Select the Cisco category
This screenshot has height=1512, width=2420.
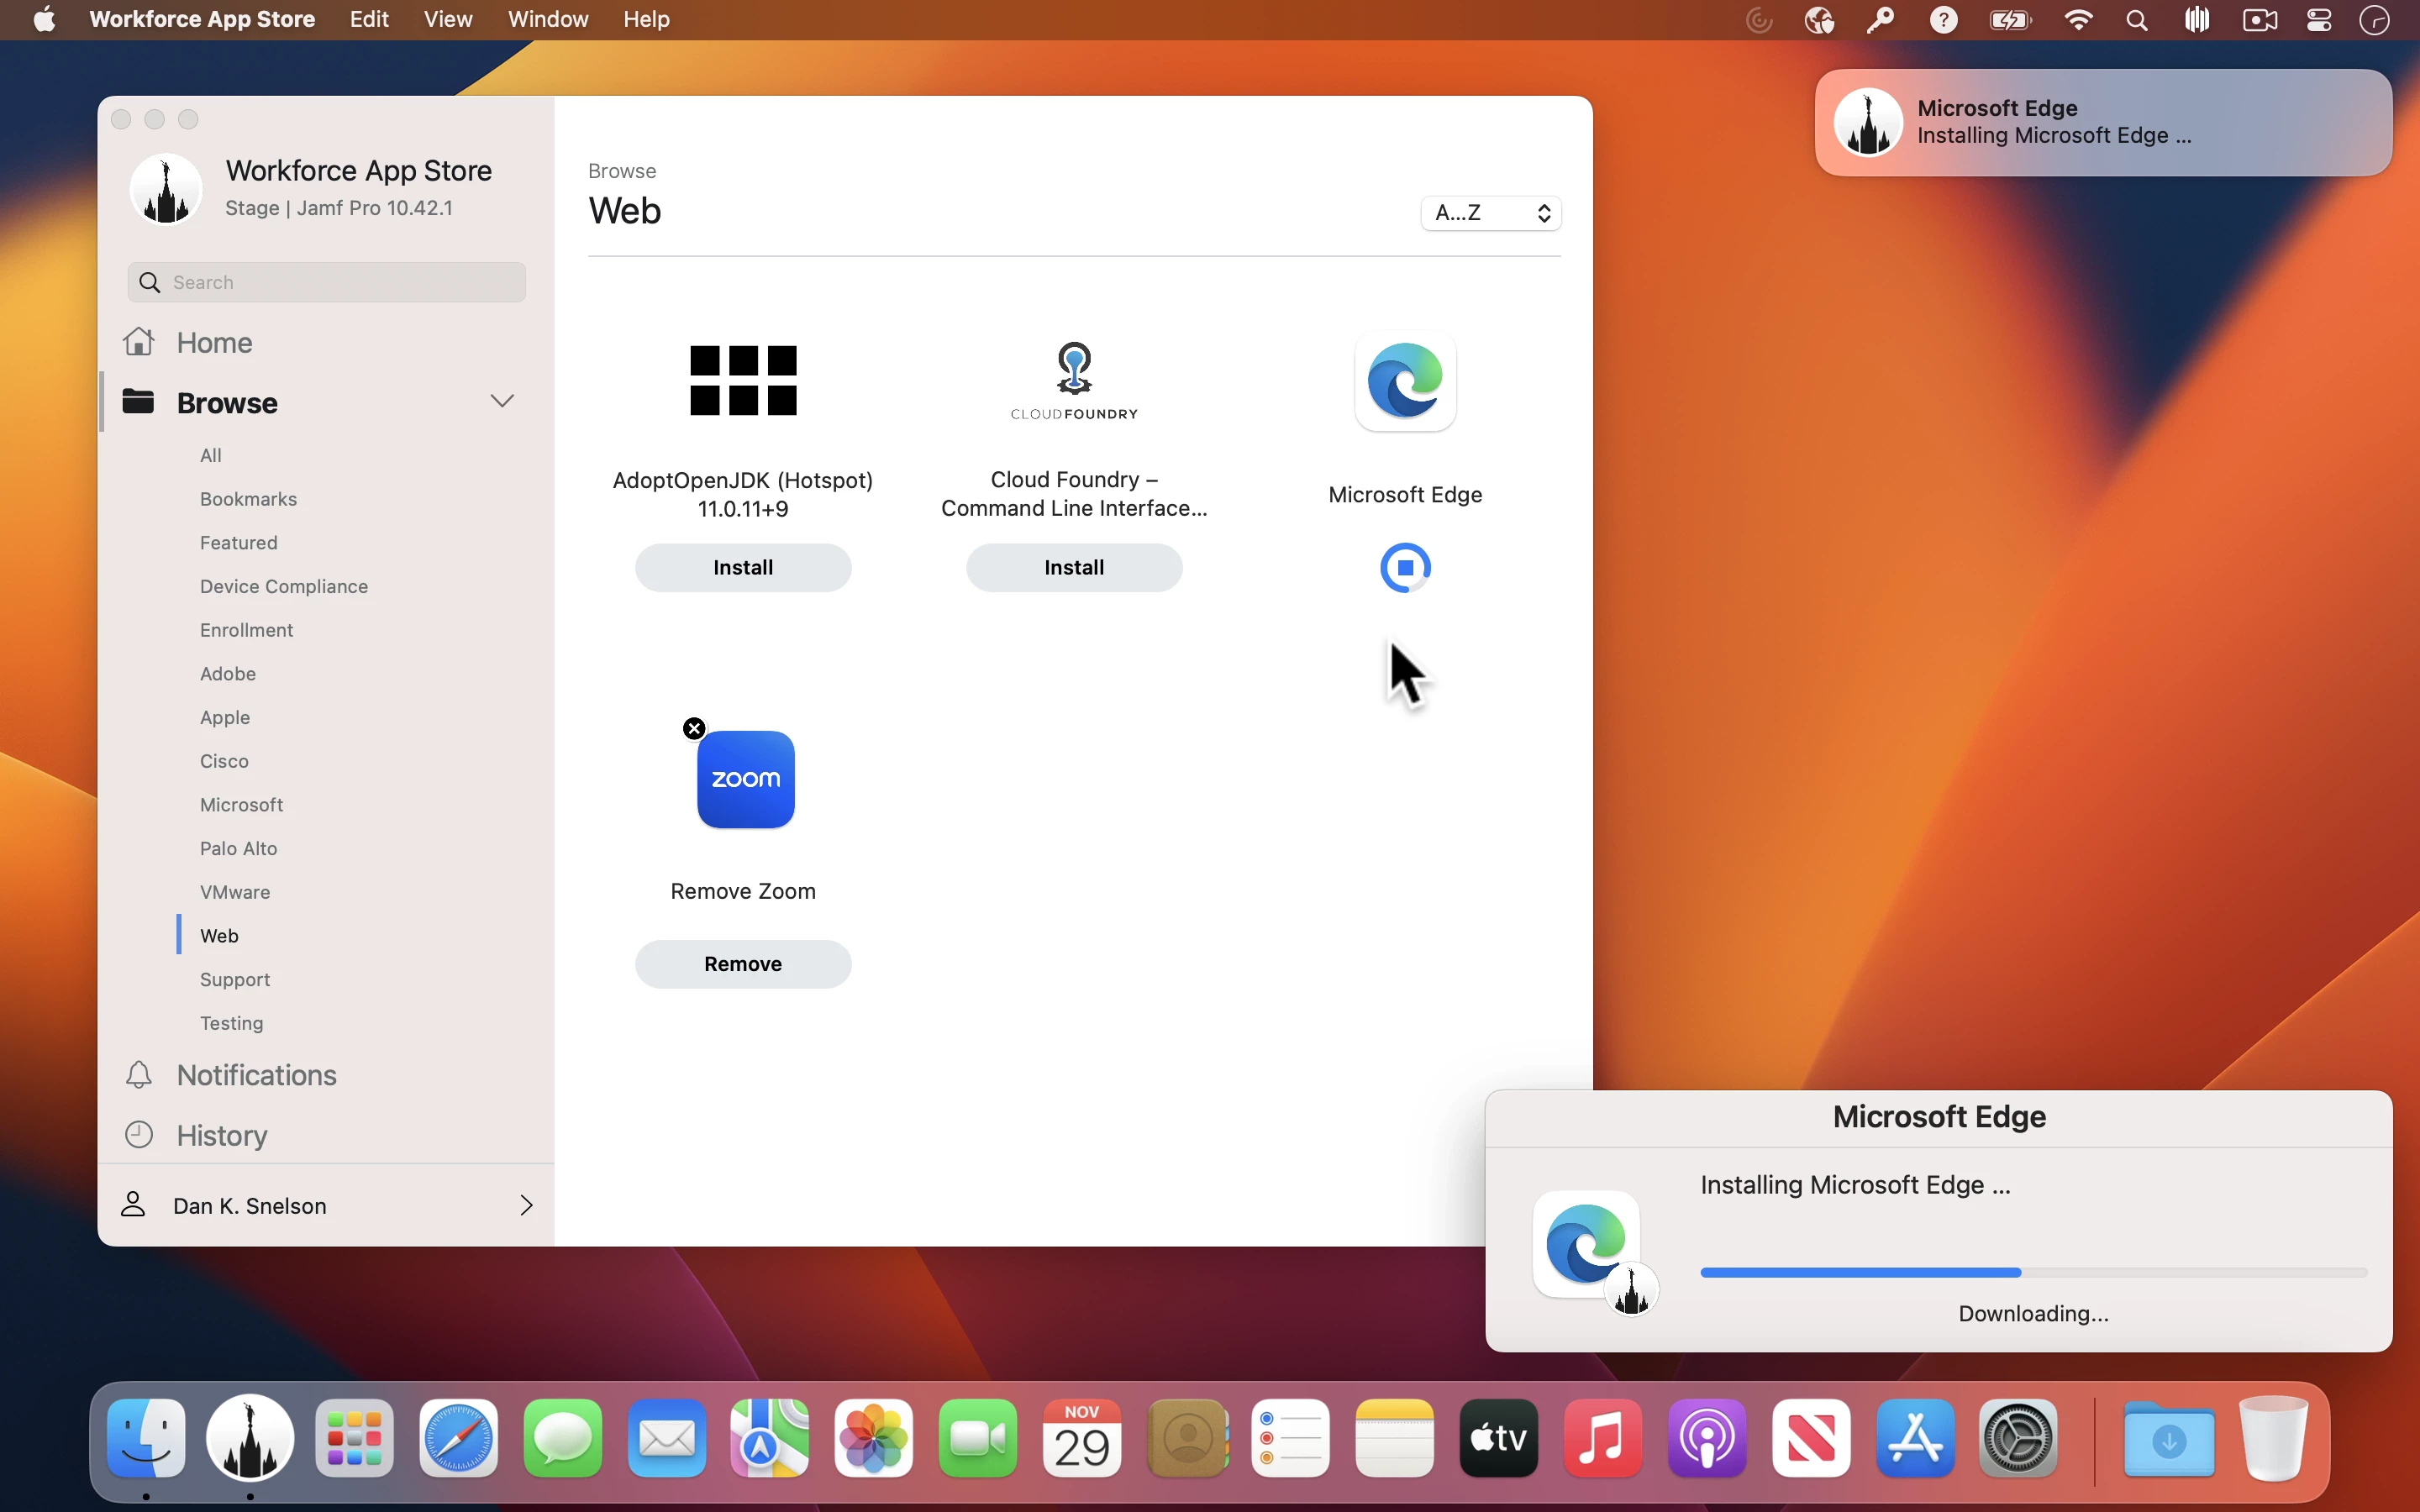(224, 761)
